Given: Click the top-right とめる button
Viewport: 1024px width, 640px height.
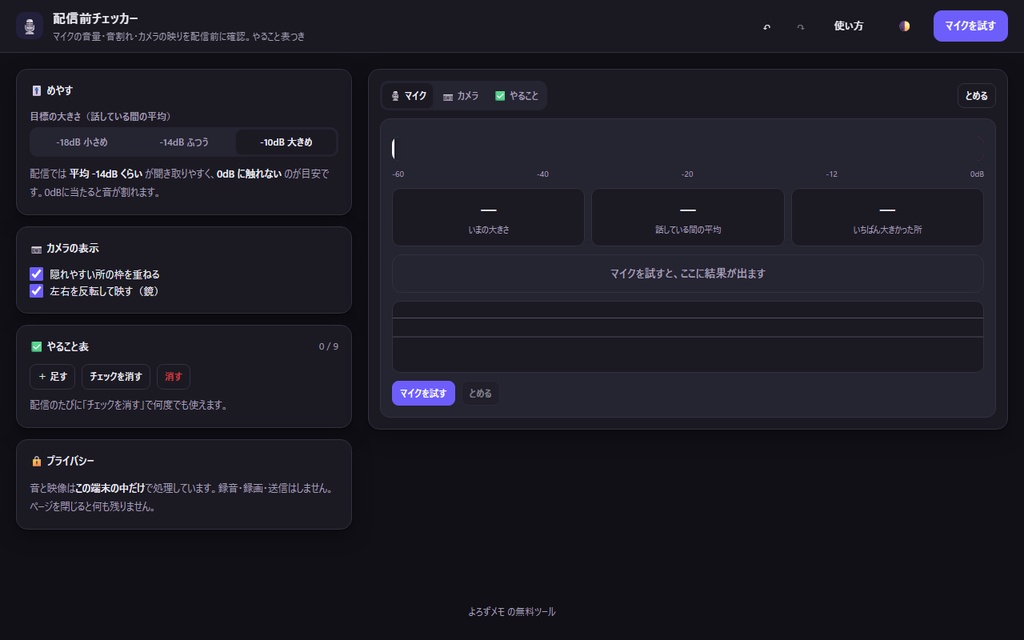Looking at the screenshot, I should [976, 96].
